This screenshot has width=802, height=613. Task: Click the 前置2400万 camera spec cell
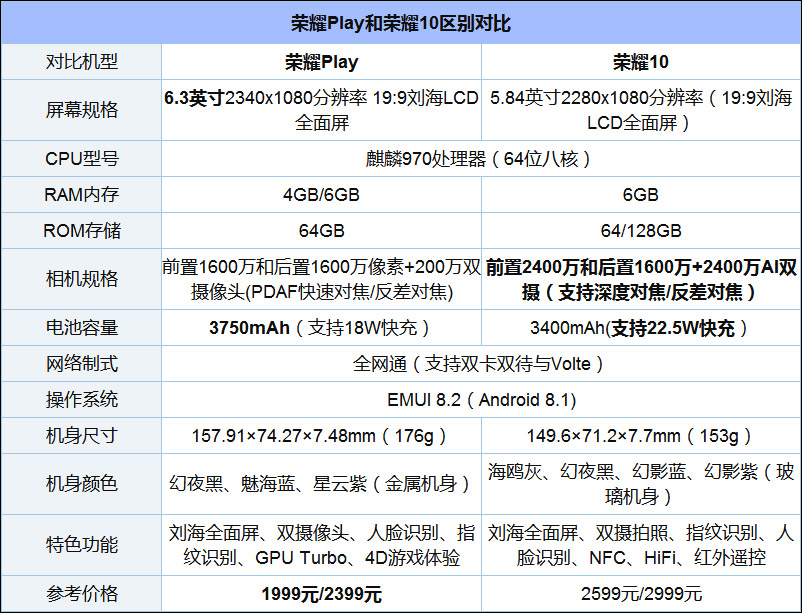click(641, 279)
